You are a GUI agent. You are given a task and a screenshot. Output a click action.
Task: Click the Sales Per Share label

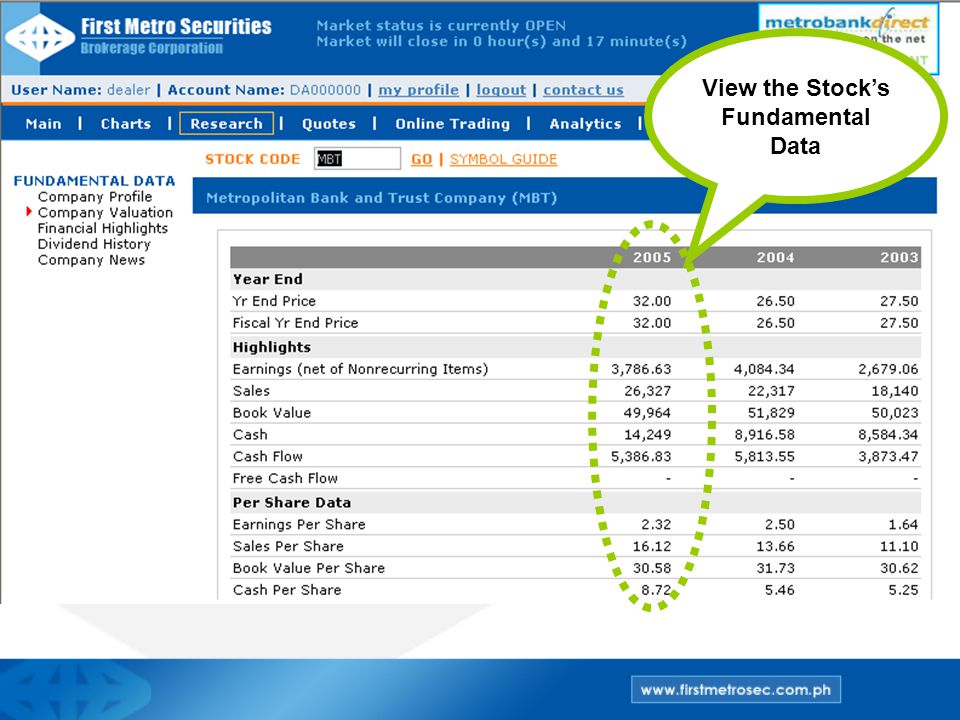(288, 546)
